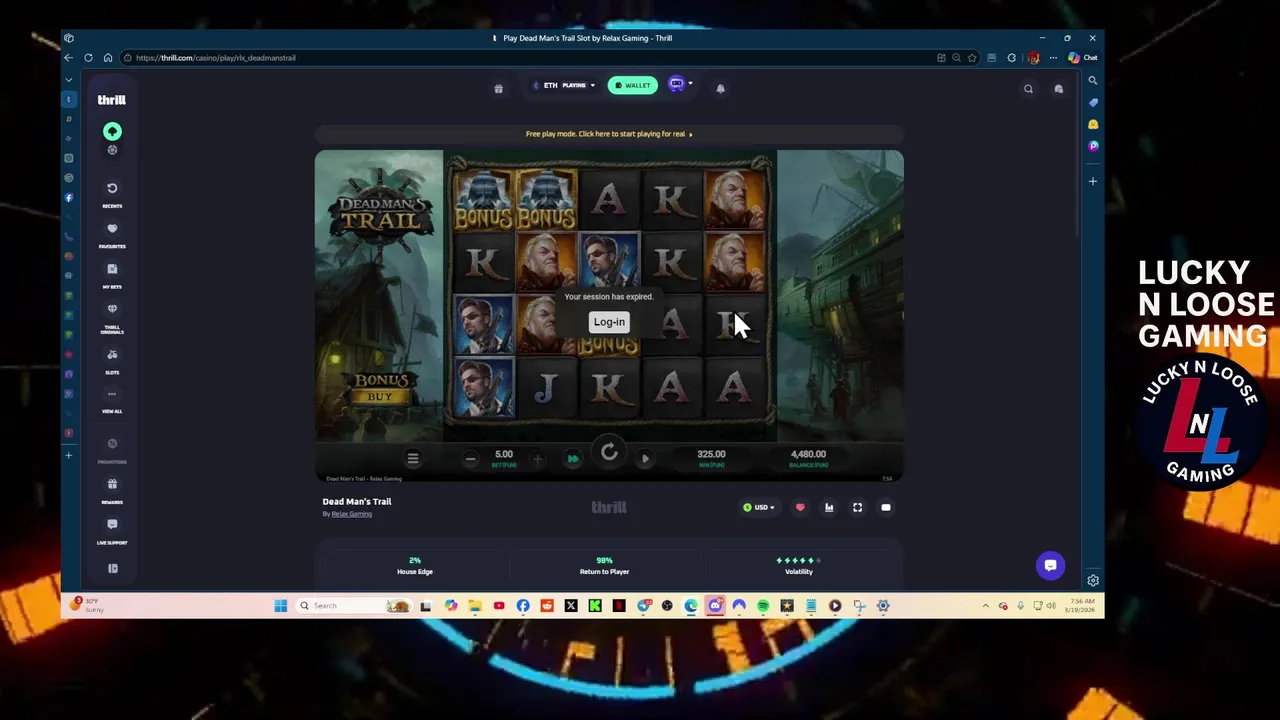Open View All in the sidebar
Image resolution: width=1280 pixels, height=720 pixels.
112,394
